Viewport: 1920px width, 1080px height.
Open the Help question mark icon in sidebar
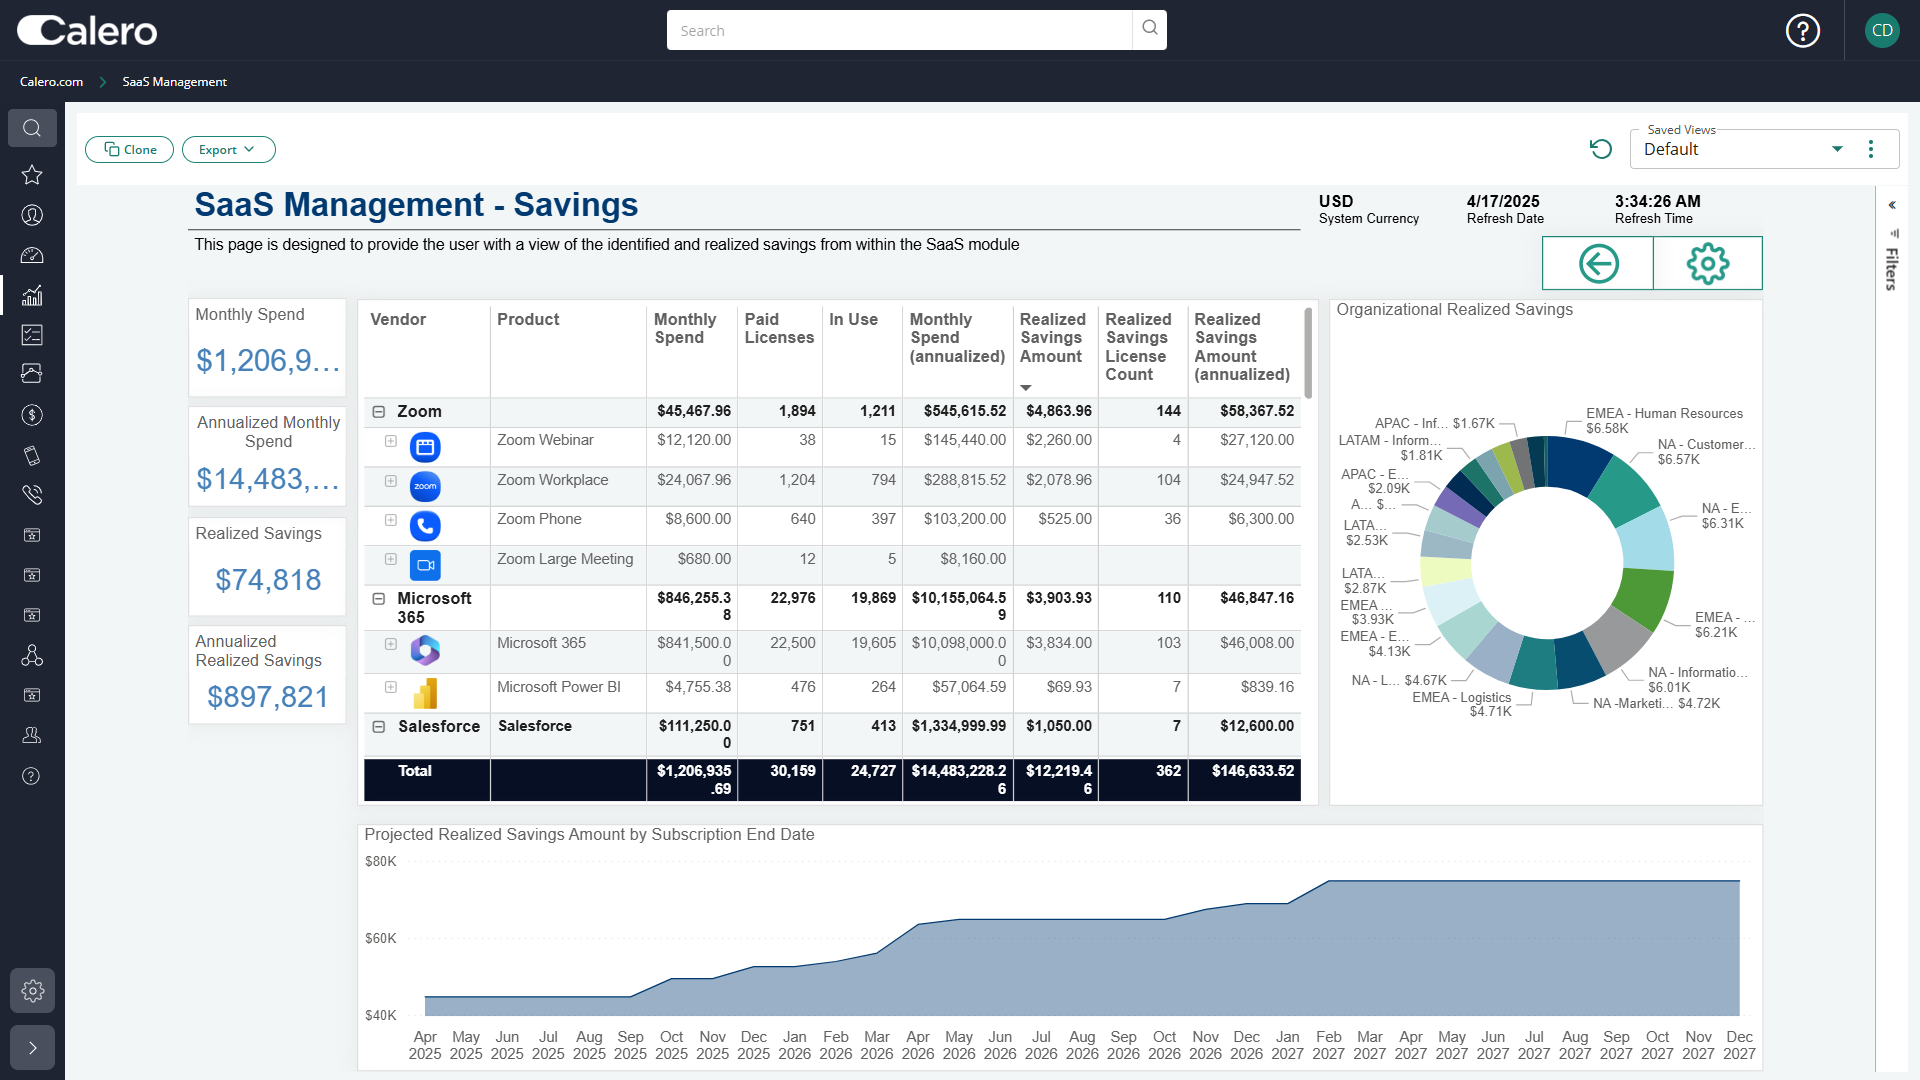click(32, 776)
